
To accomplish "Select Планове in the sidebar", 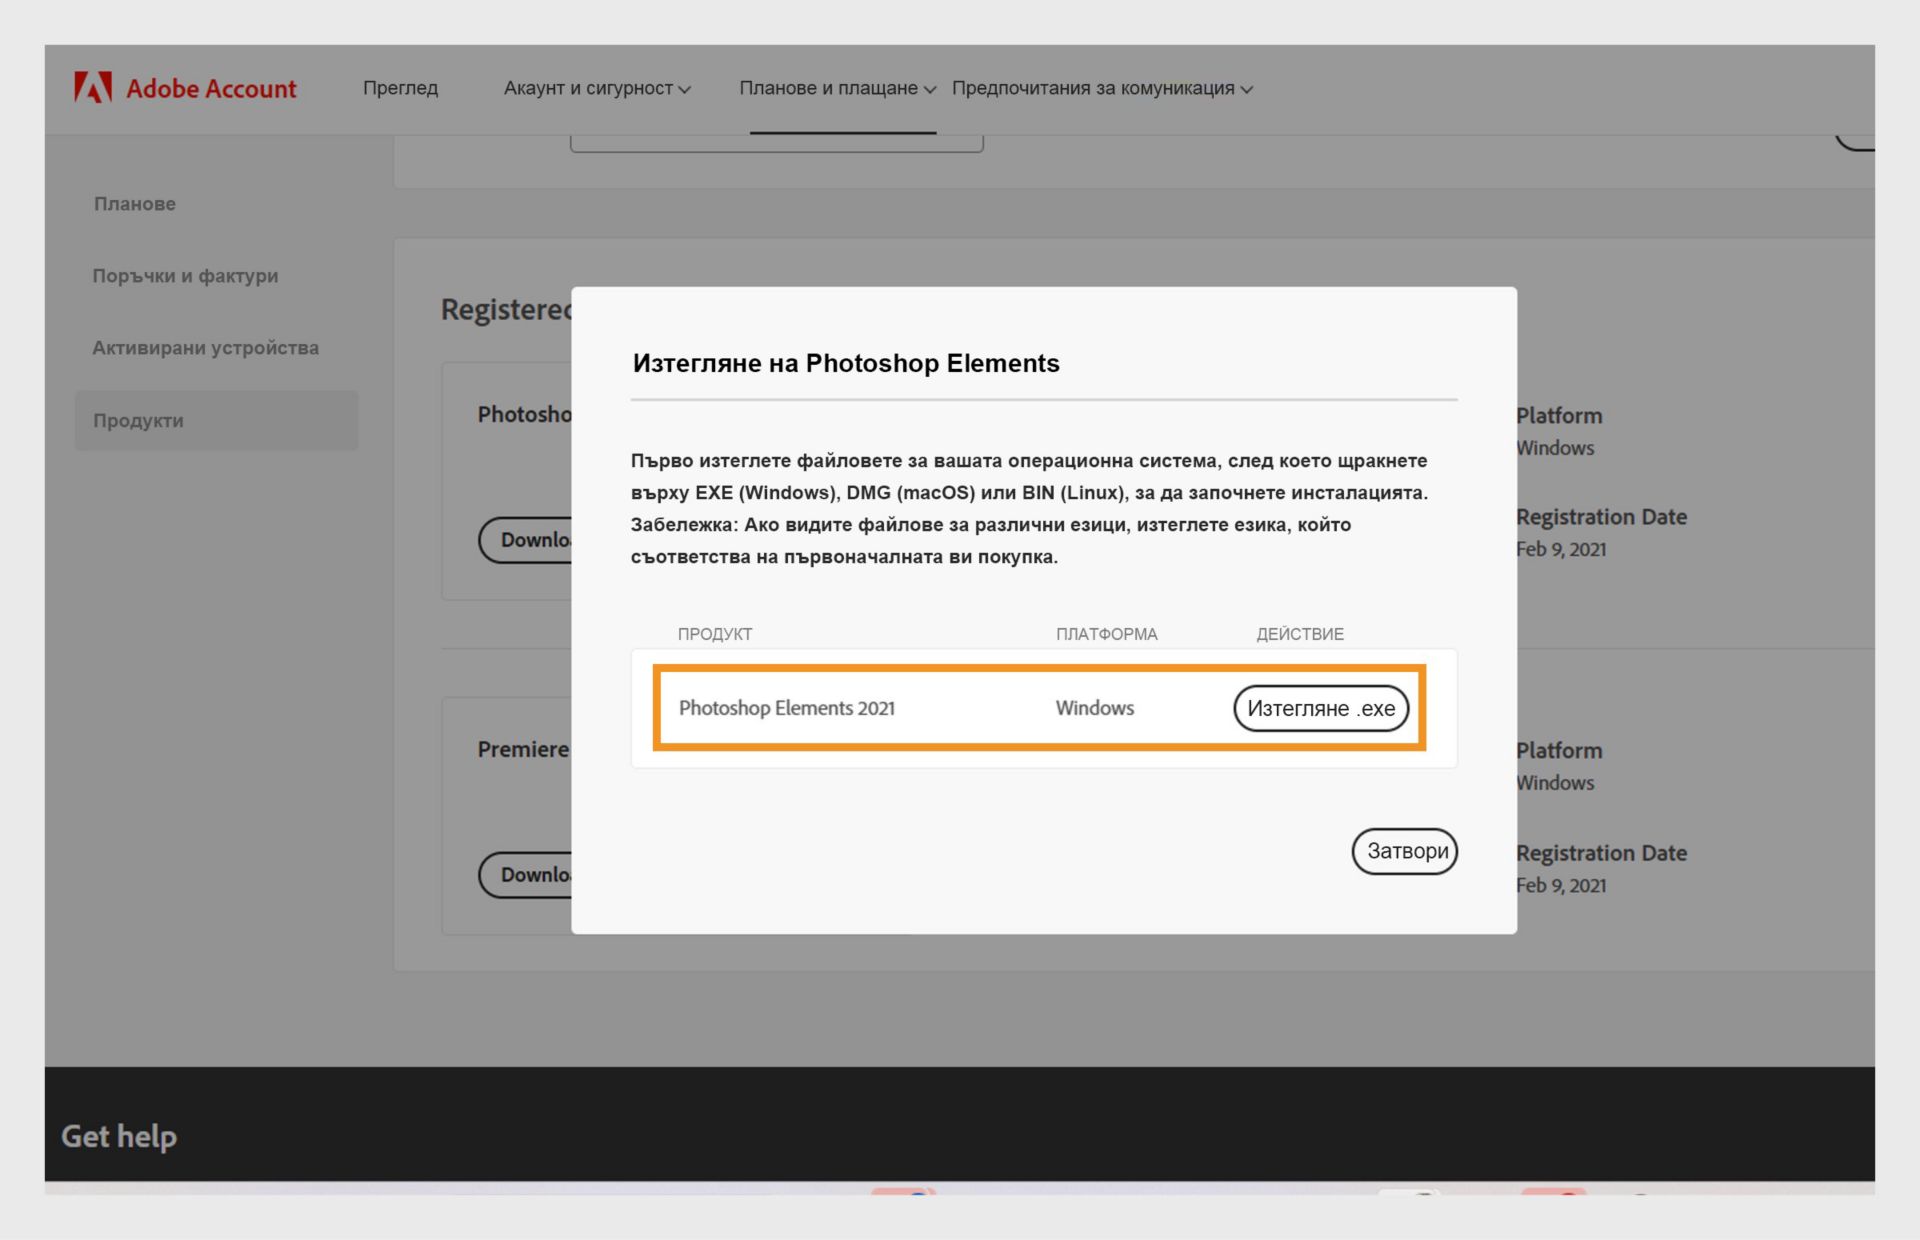I will 135,204.
